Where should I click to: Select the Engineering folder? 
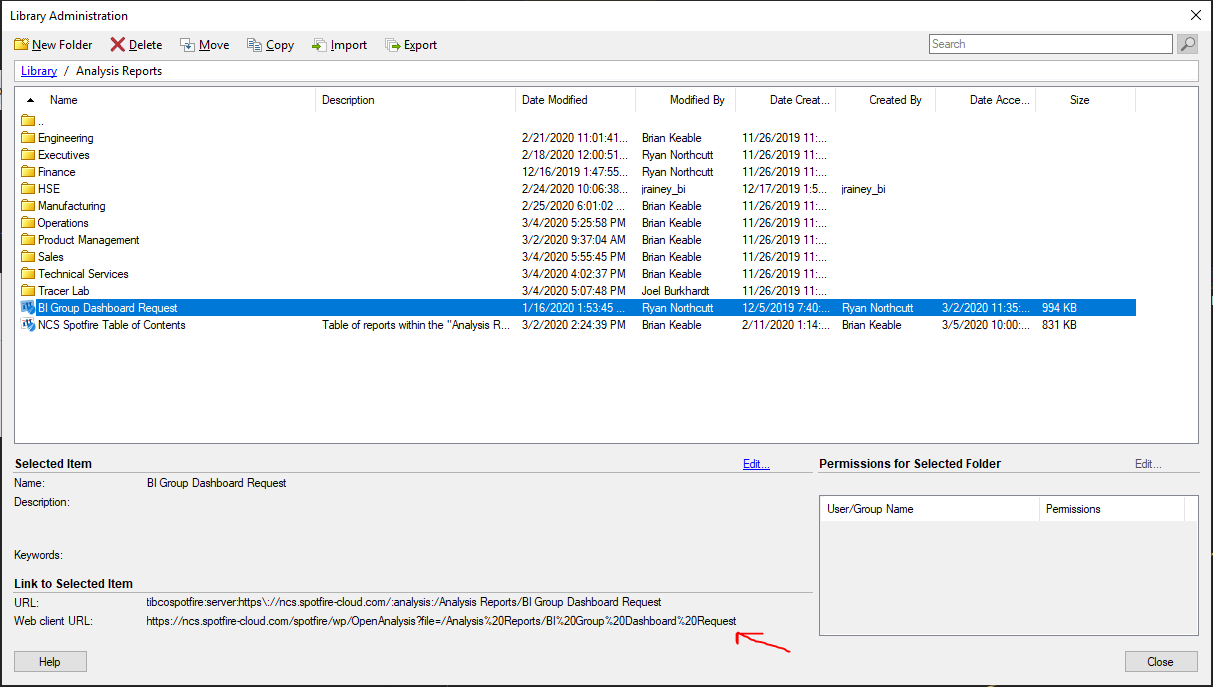pos(65,138)
